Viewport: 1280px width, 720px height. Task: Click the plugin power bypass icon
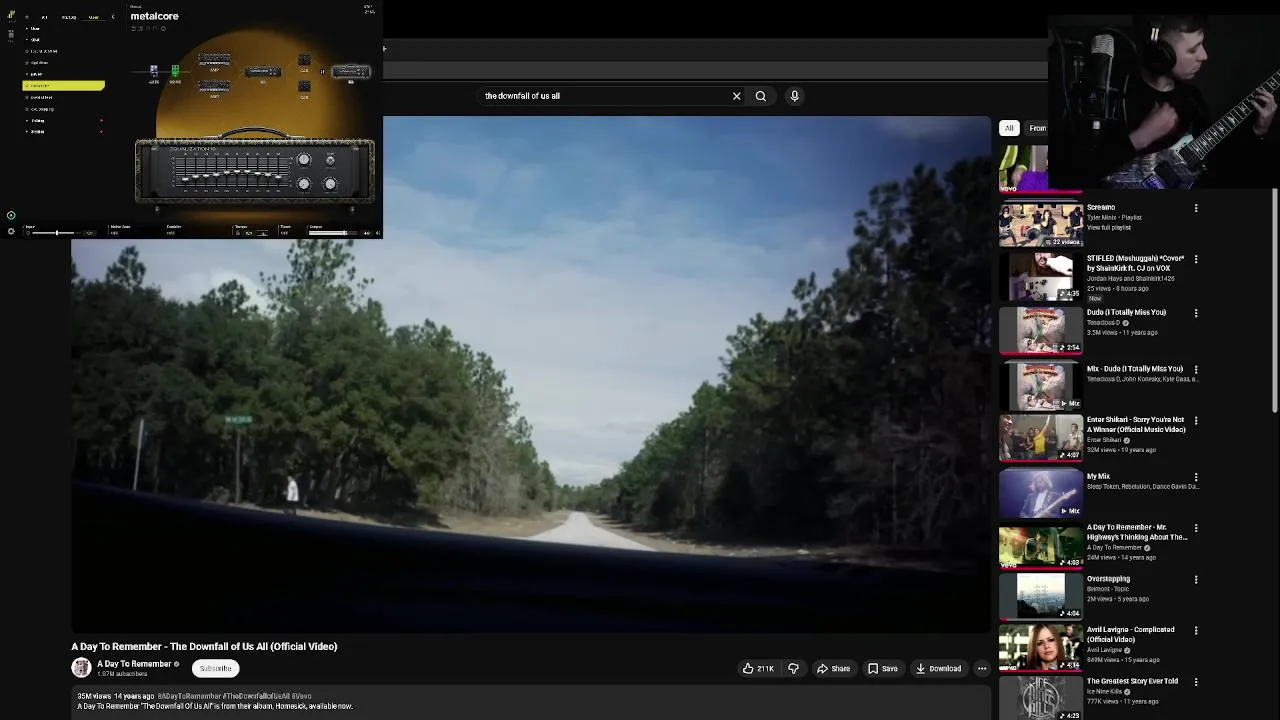[x=11, y=215]
